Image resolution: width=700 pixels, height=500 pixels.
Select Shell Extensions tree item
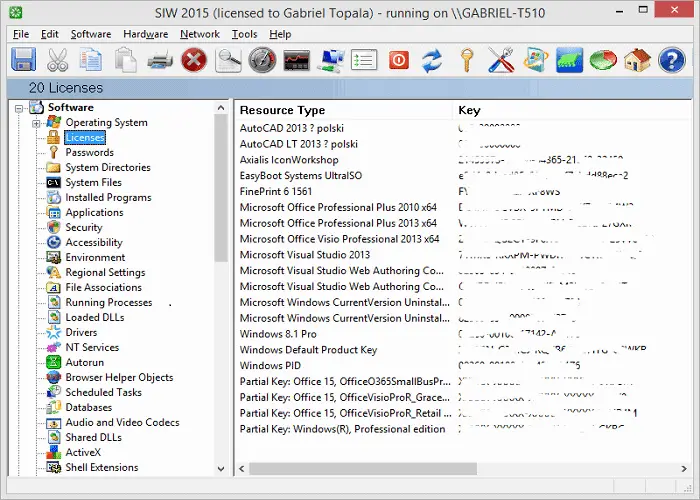tap(102, 467)
